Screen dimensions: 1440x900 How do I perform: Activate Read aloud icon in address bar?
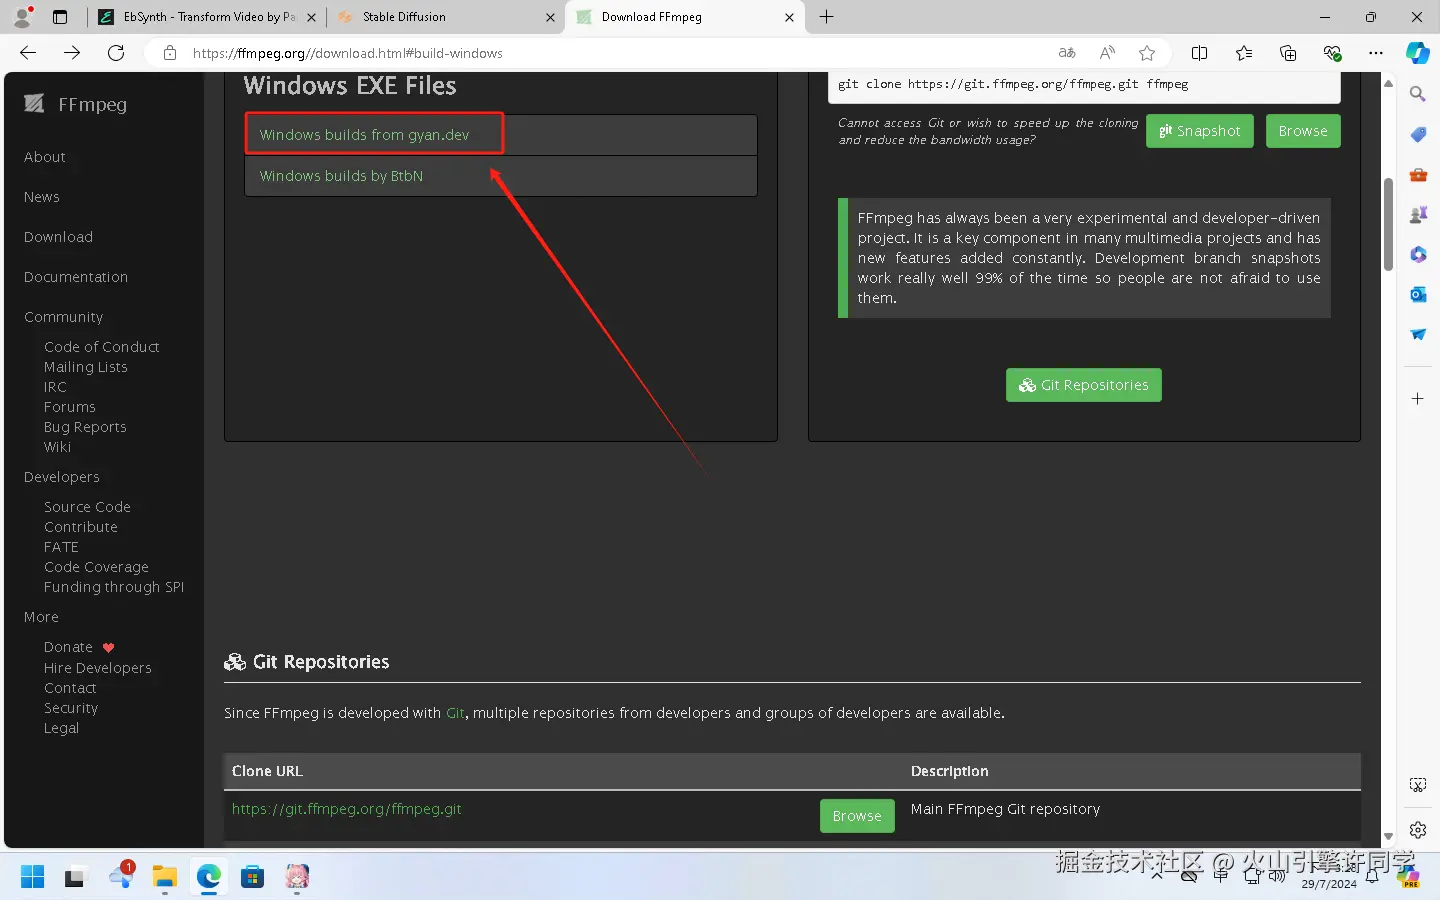click(1107, 53)
